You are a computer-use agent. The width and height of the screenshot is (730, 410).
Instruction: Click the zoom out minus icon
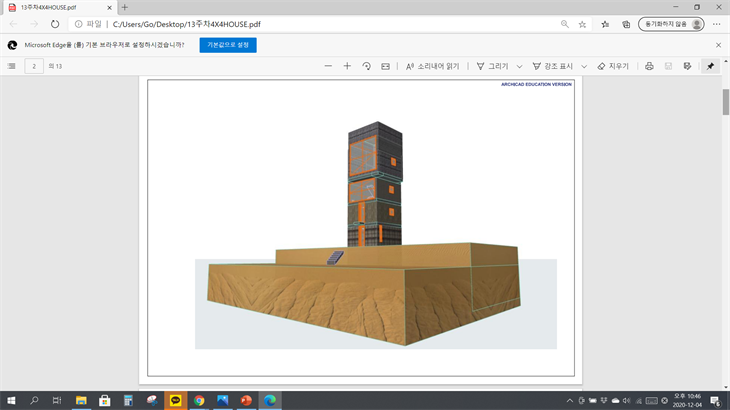tap(328, 66)
